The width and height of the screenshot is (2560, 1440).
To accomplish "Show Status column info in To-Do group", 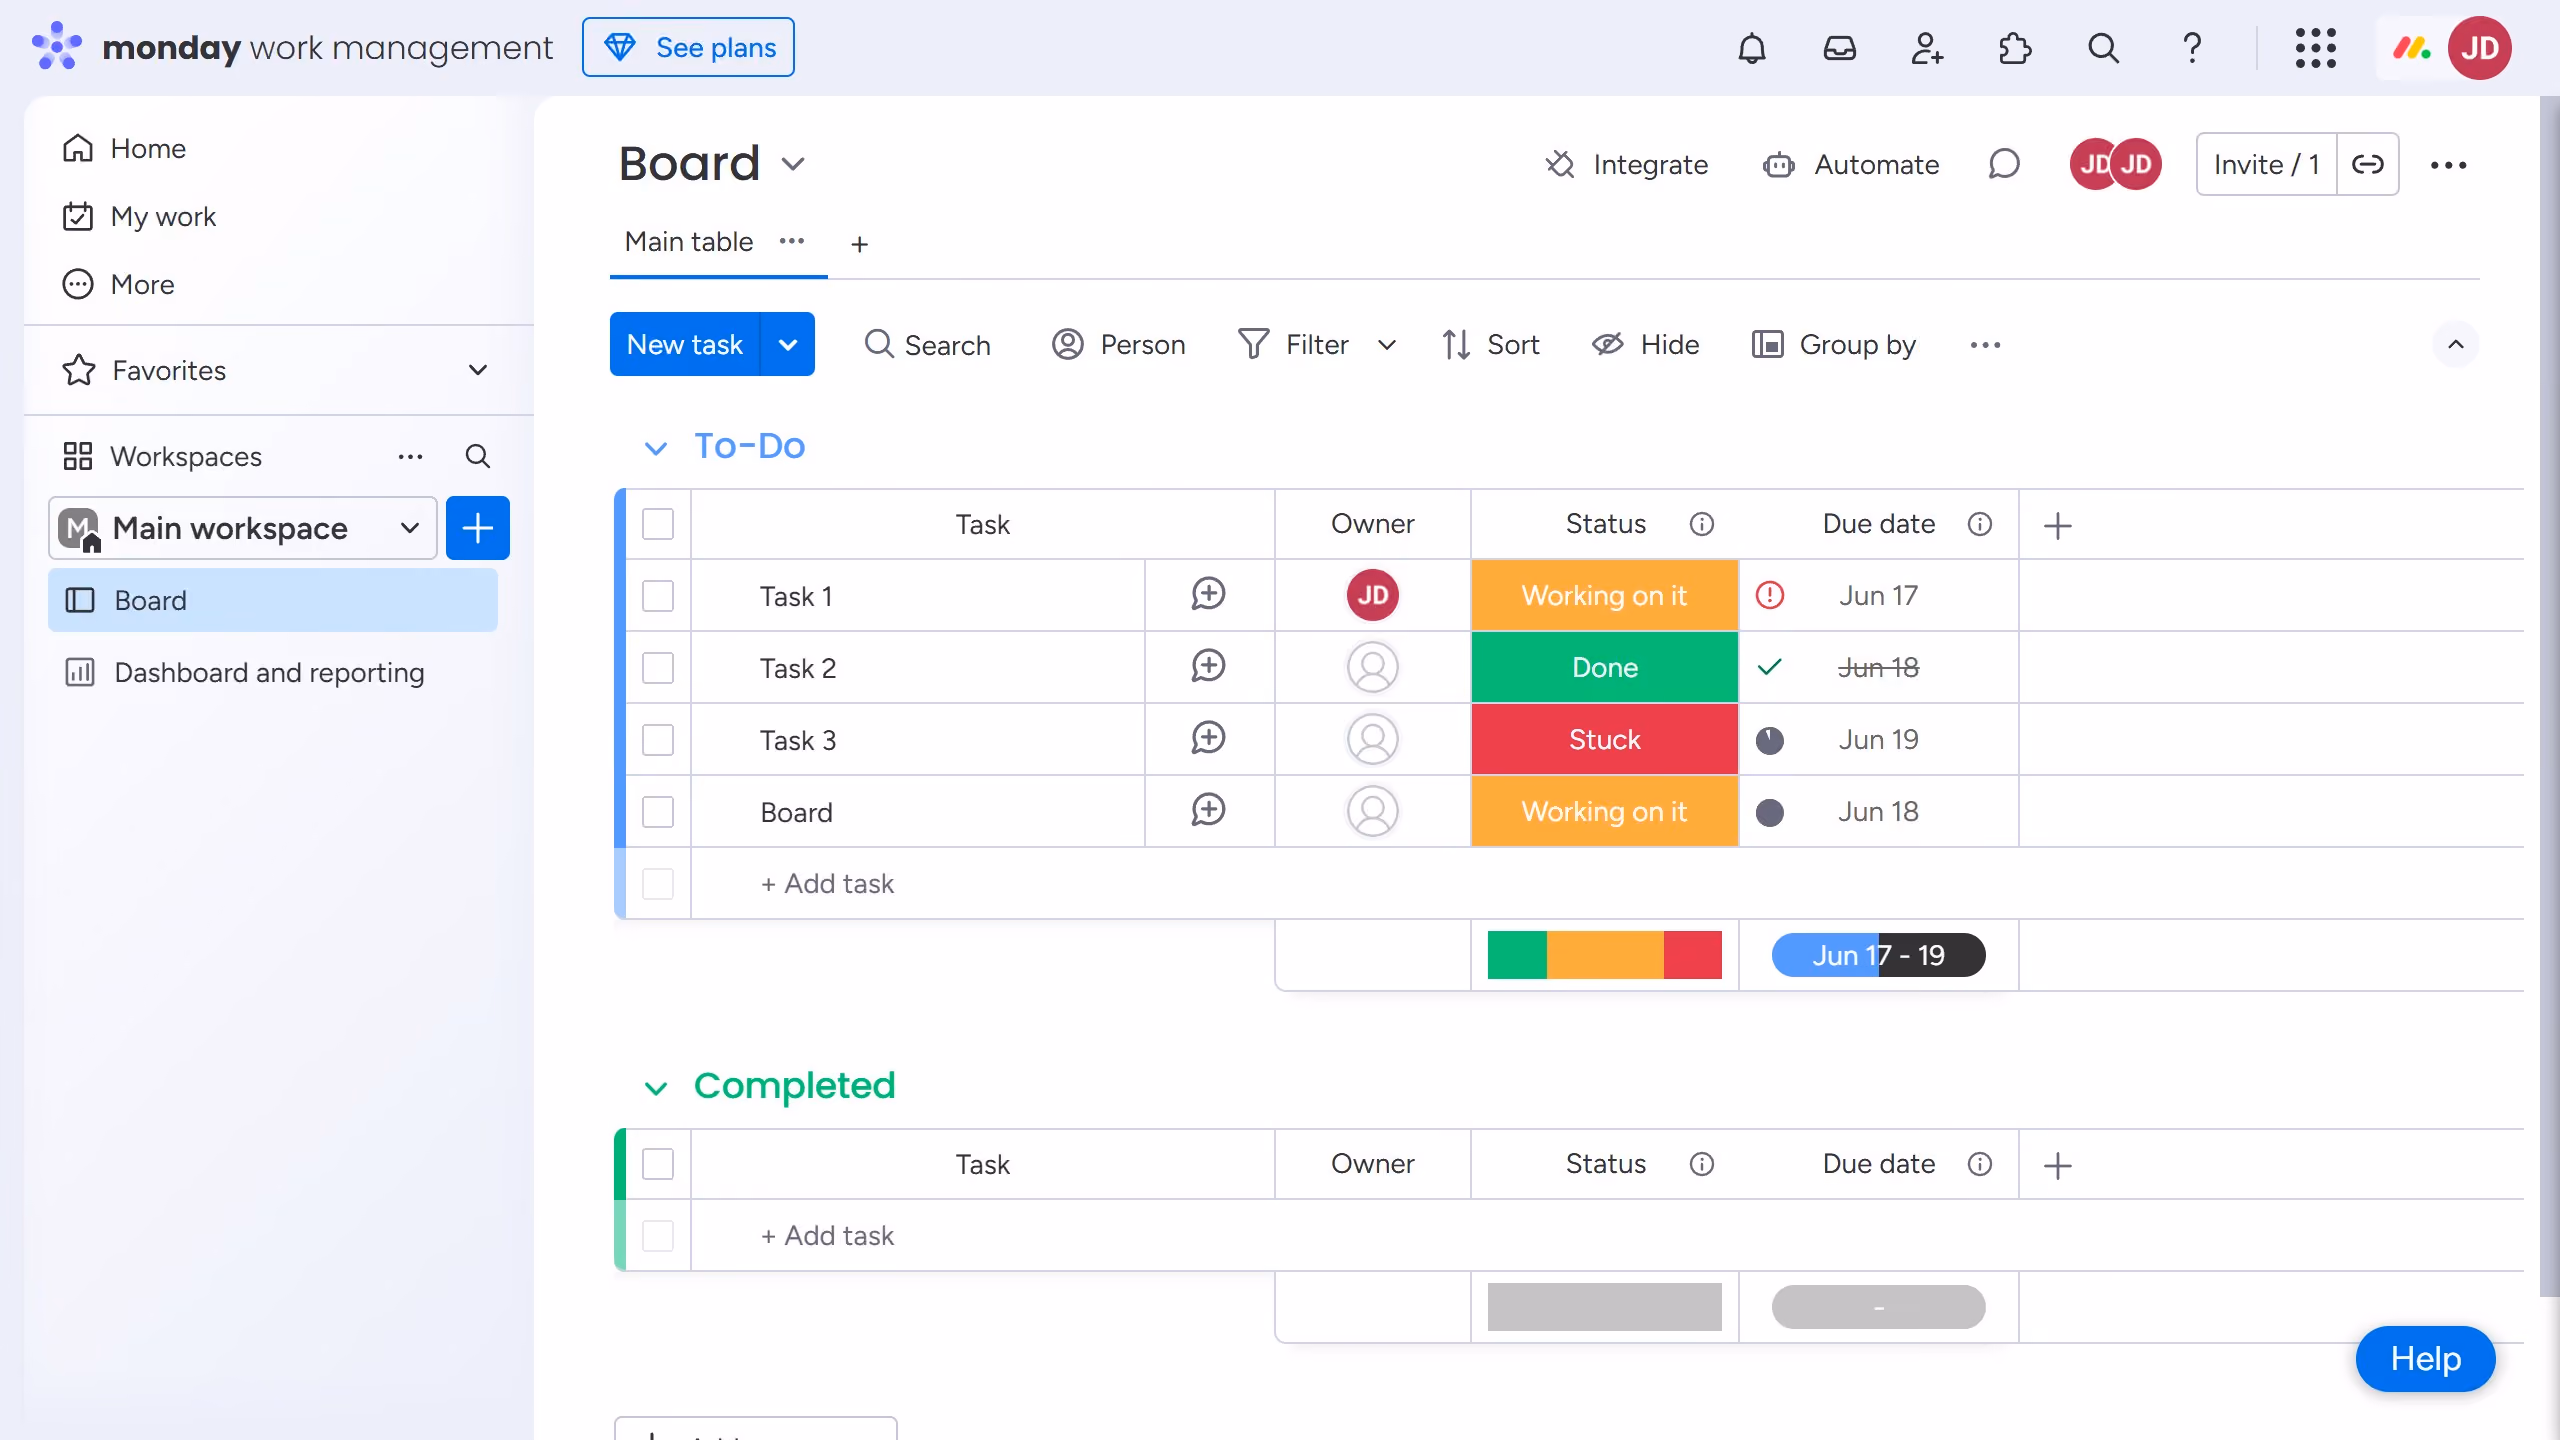I will [1701, 524].
